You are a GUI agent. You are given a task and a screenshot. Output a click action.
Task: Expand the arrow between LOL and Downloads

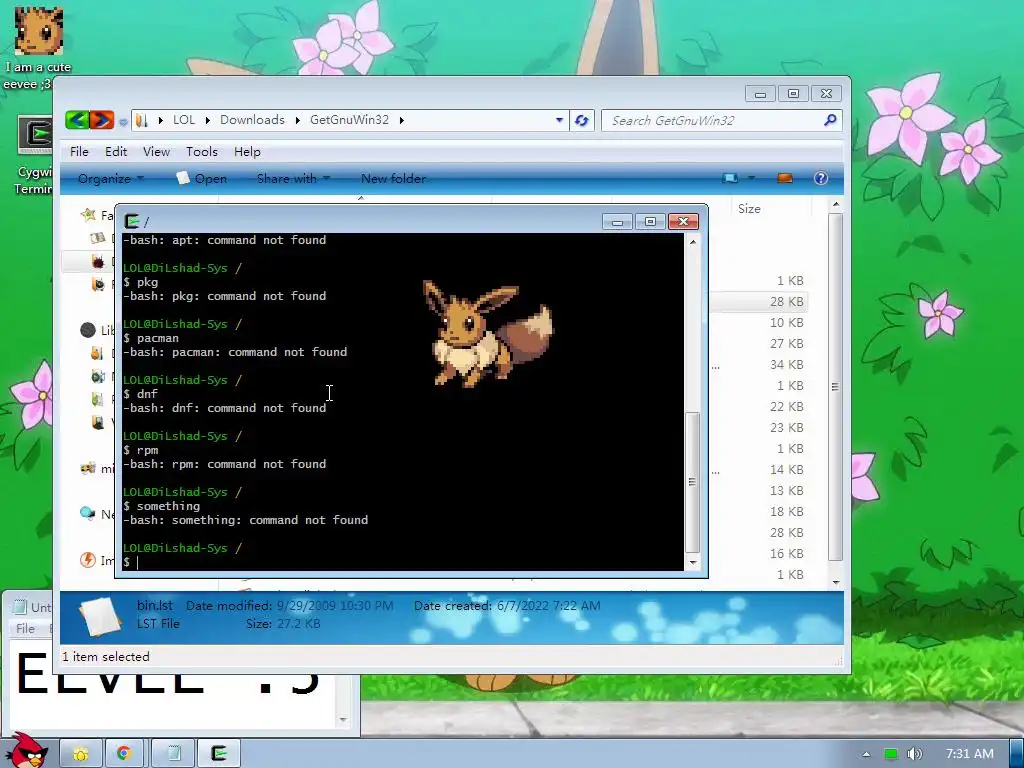click(208, 120)
